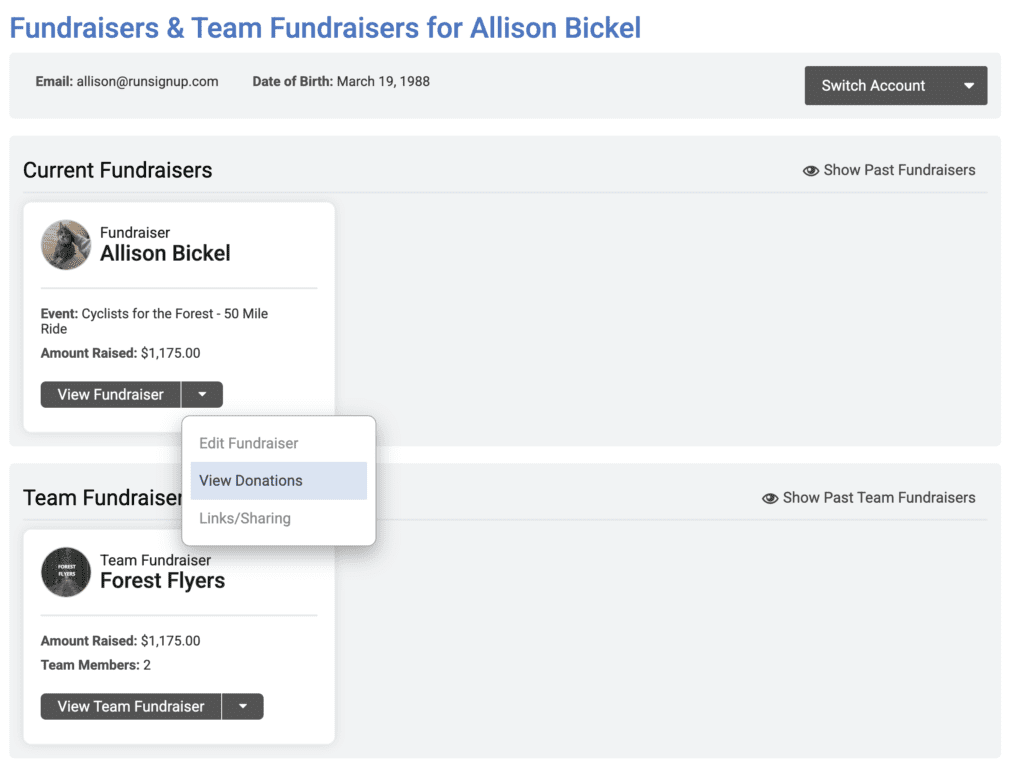Click the email allison@runsignup.com
The width and height of the screenshot is (1024, 779).
(x=148, y=82)
